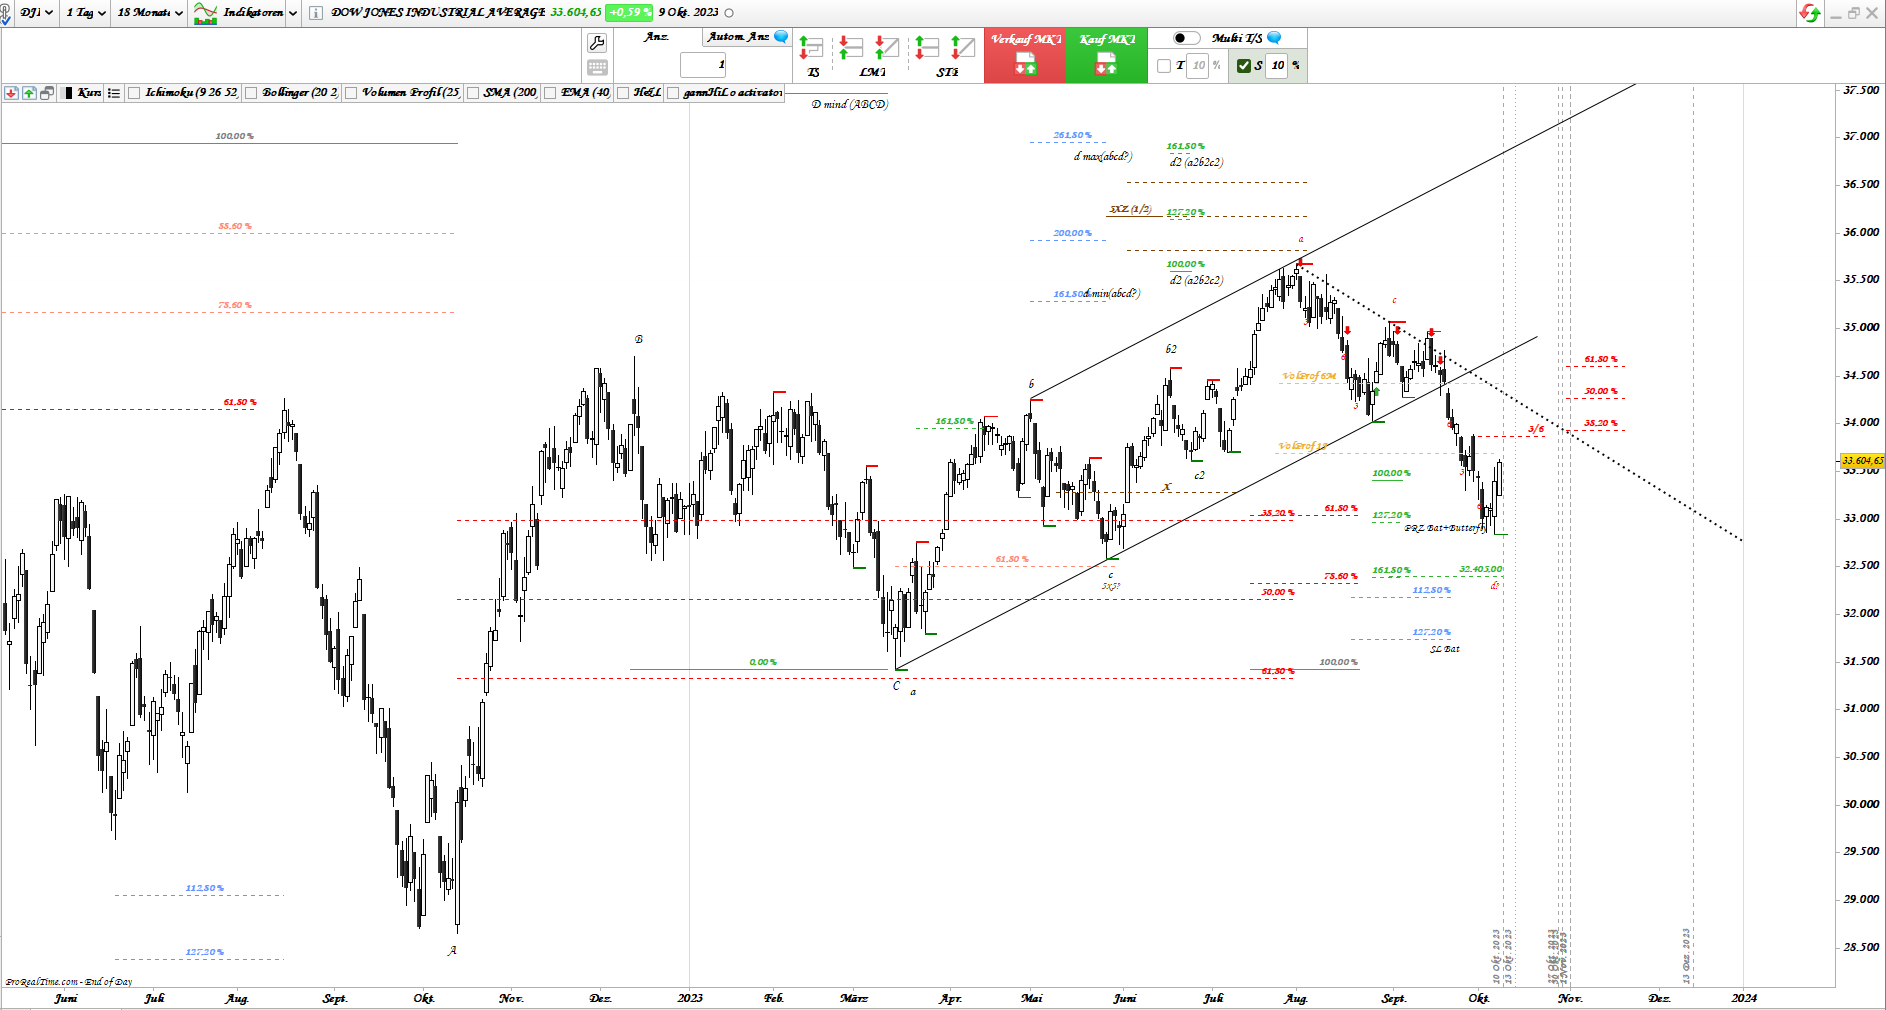This screenshot has height=1010, width=1886.
Task: Click the Multi T/S help bubble
Action: 1274,38
